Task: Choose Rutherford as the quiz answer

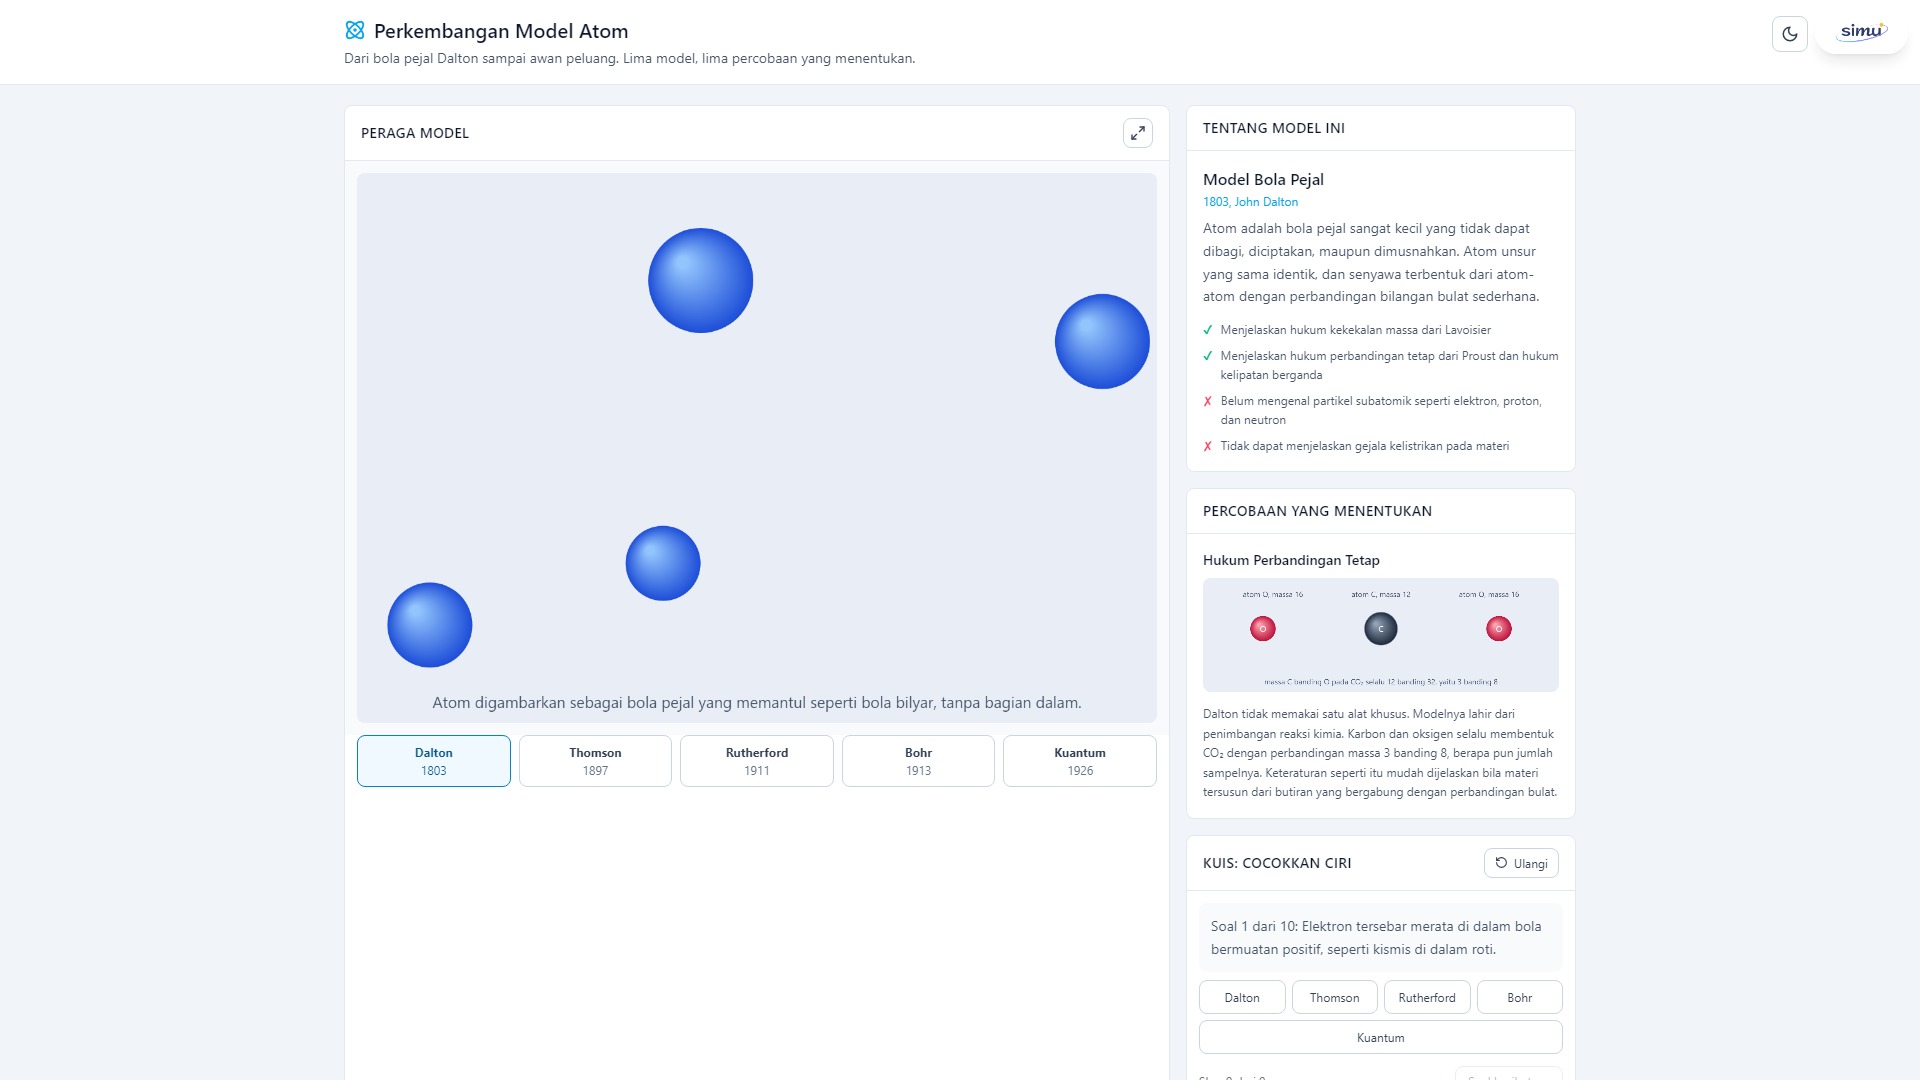Action: 1427,997
